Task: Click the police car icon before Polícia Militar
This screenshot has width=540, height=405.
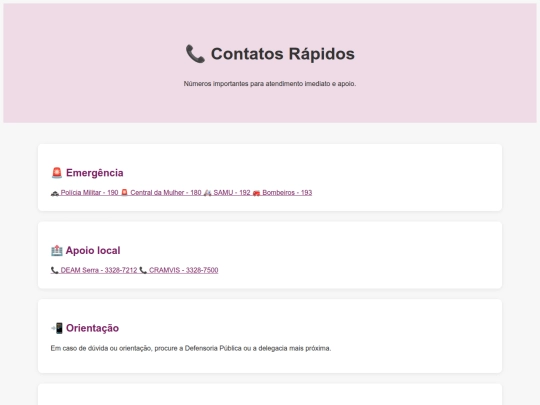Action: (x=55, y=193)
